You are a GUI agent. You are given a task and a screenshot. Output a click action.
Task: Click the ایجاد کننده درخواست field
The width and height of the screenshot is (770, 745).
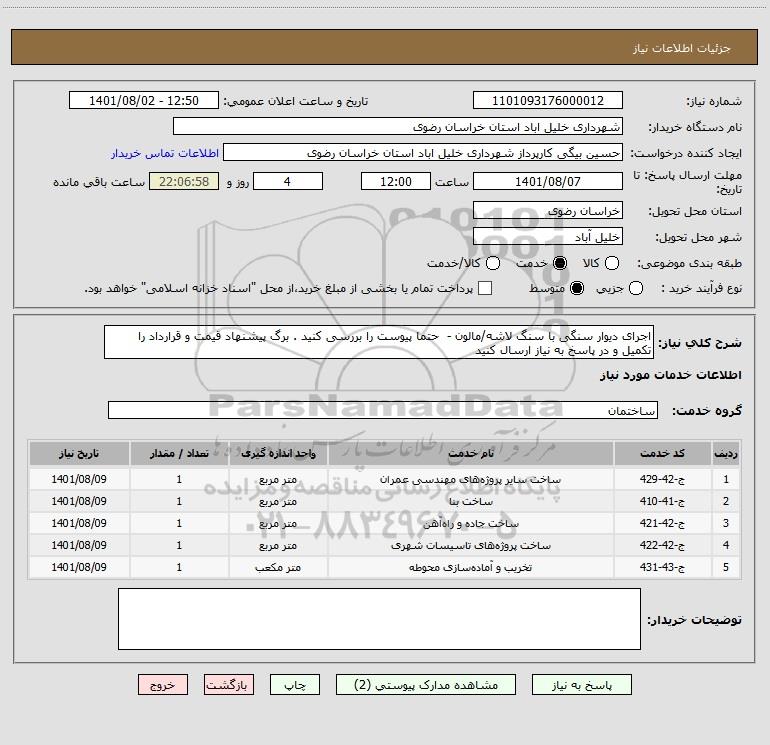click(x=423, y=153)
